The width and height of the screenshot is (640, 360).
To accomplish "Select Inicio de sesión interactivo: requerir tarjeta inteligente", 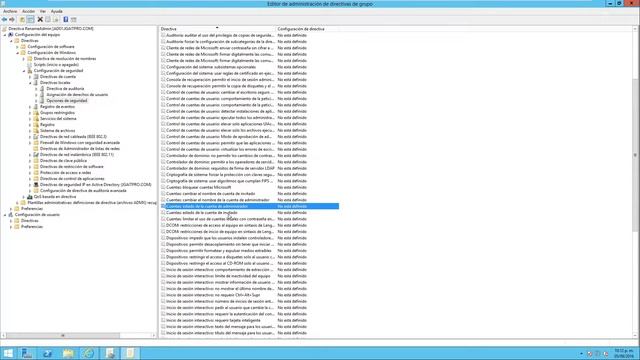I will [213, 320].
